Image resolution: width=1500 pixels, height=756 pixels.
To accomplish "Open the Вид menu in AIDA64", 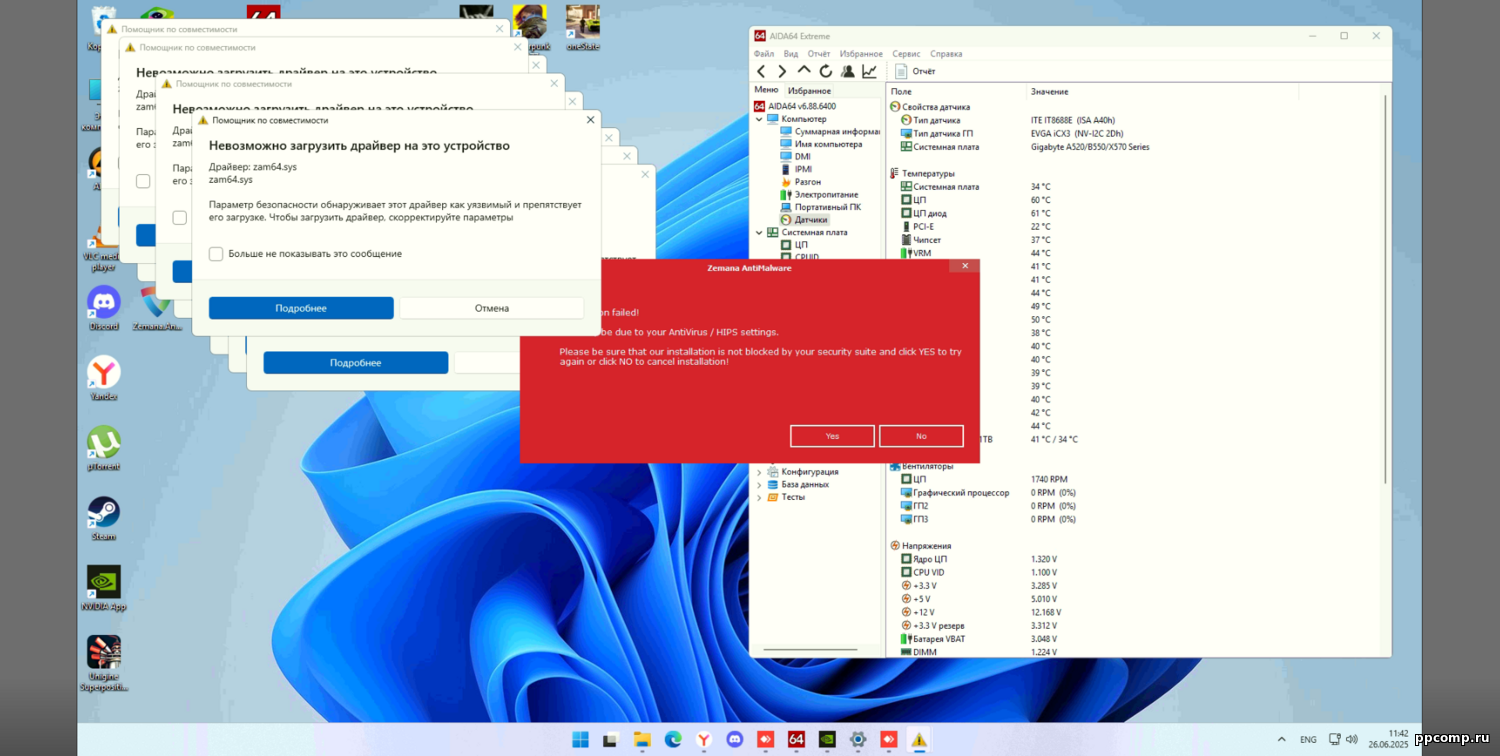I will [791, 54].
